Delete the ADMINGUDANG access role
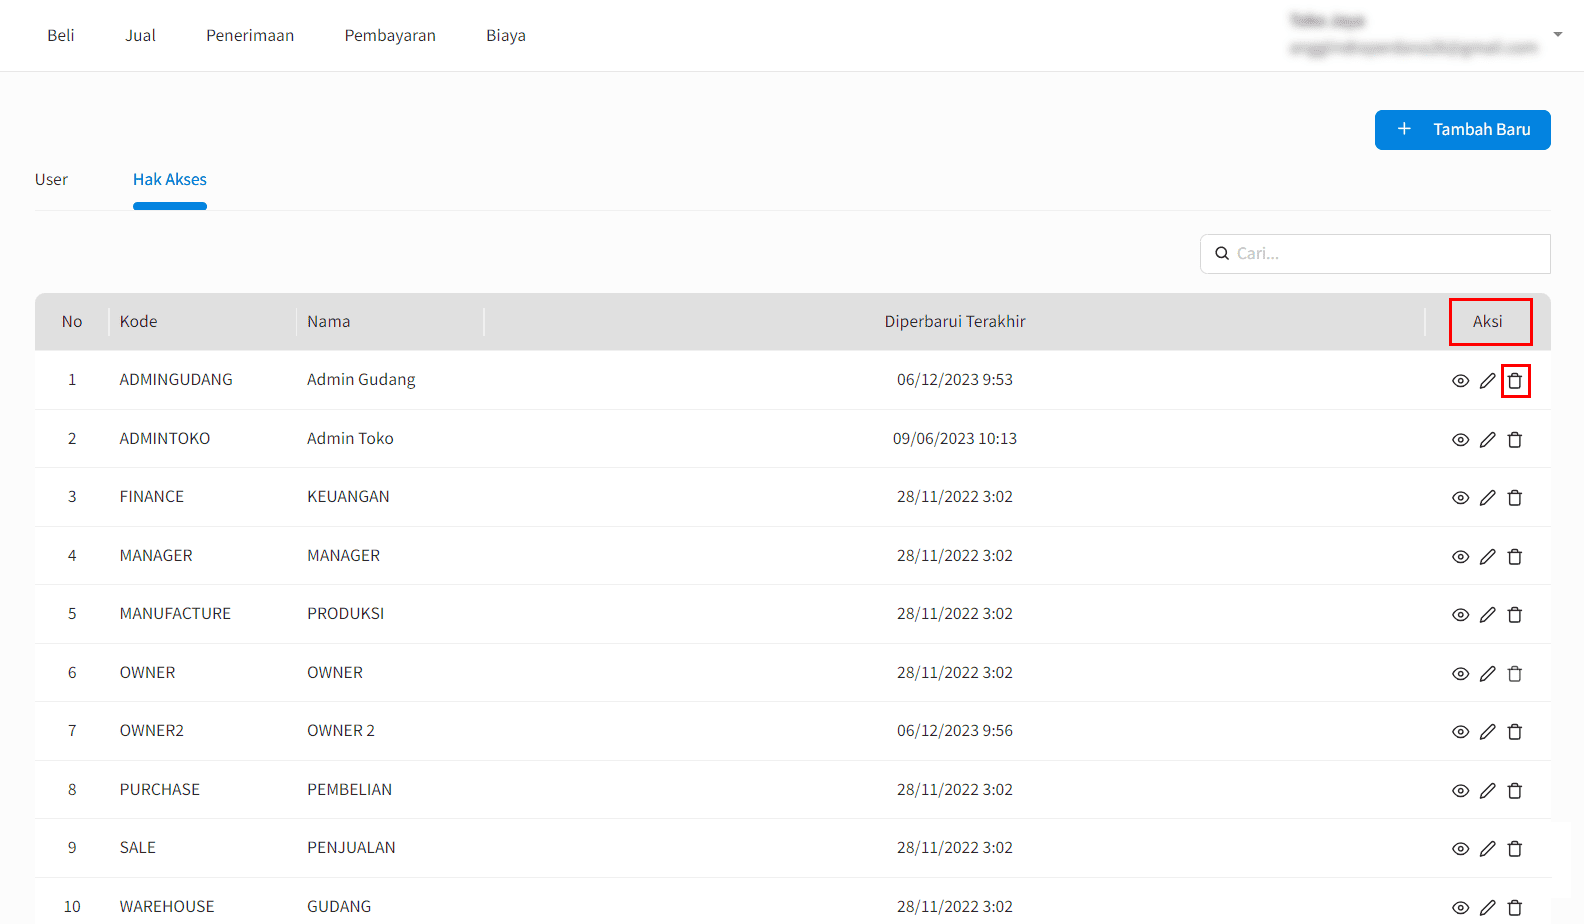Screen dimensions: 1584x924 click(x=1515, y=381)
